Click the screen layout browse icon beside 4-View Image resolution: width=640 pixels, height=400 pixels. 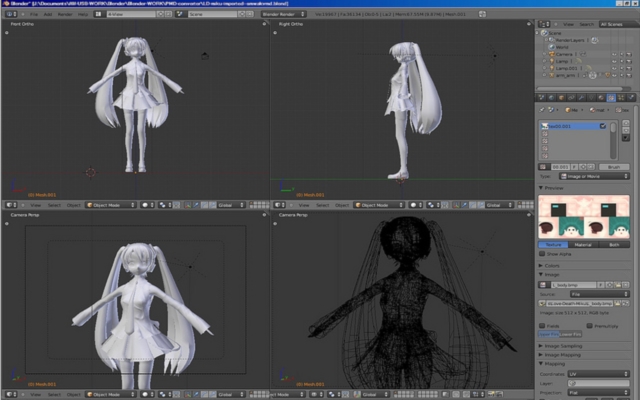pyautogui.click(x=98, y=14)
